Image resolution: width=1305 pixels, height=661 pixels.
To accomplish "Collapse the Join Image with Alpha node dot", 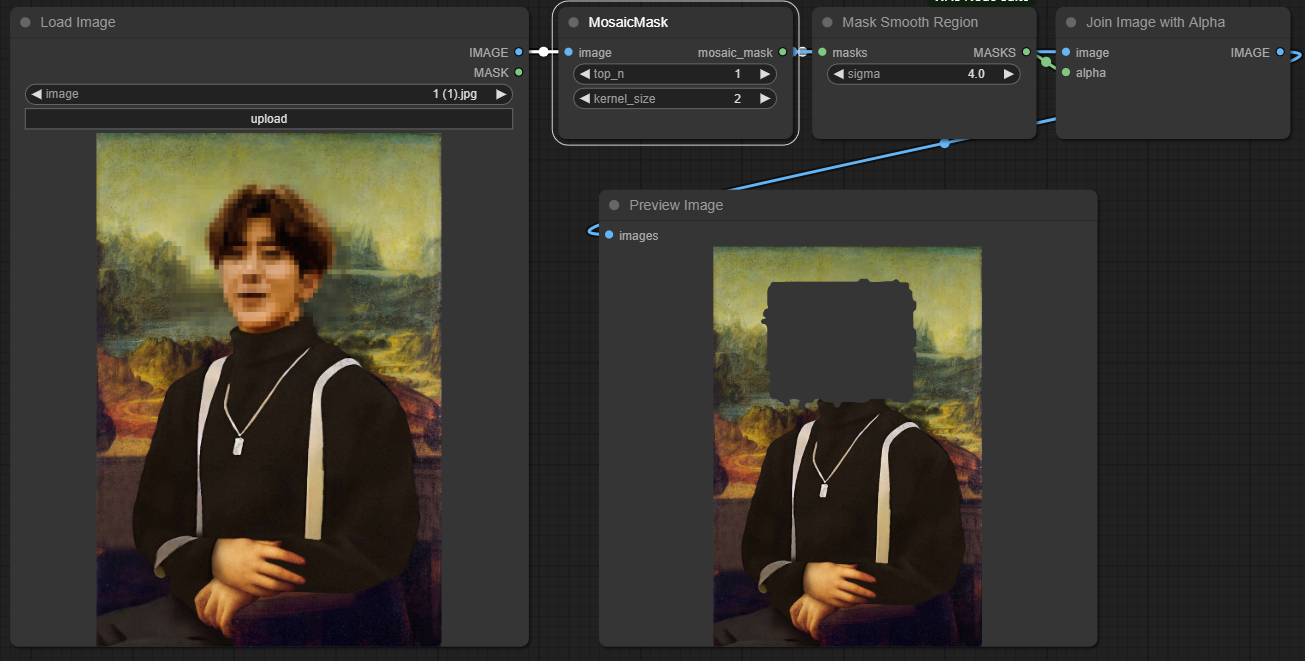I will [x=1071, y=22].
